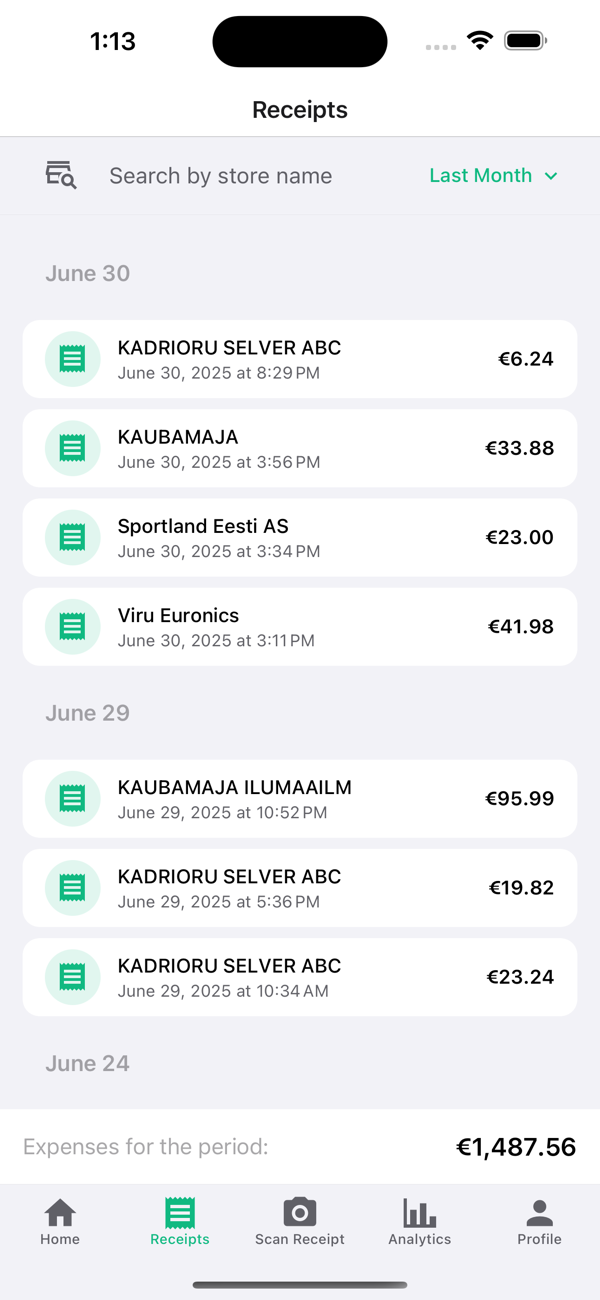Tap the Wi-Fi status icon
The image size is (600, 1300).
coord(480,41)
